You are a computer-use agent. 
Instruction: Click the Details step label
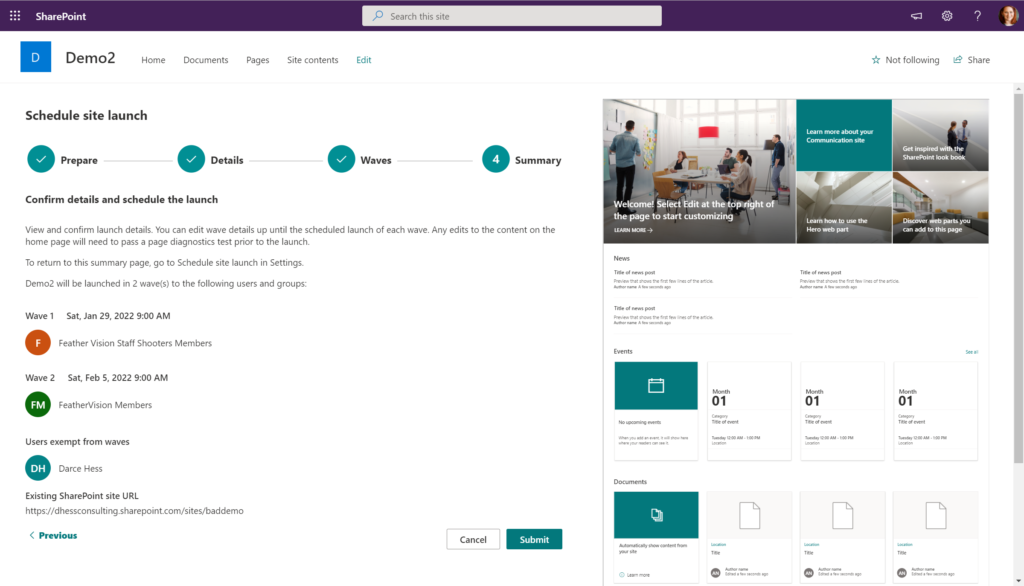coord(227,160)
